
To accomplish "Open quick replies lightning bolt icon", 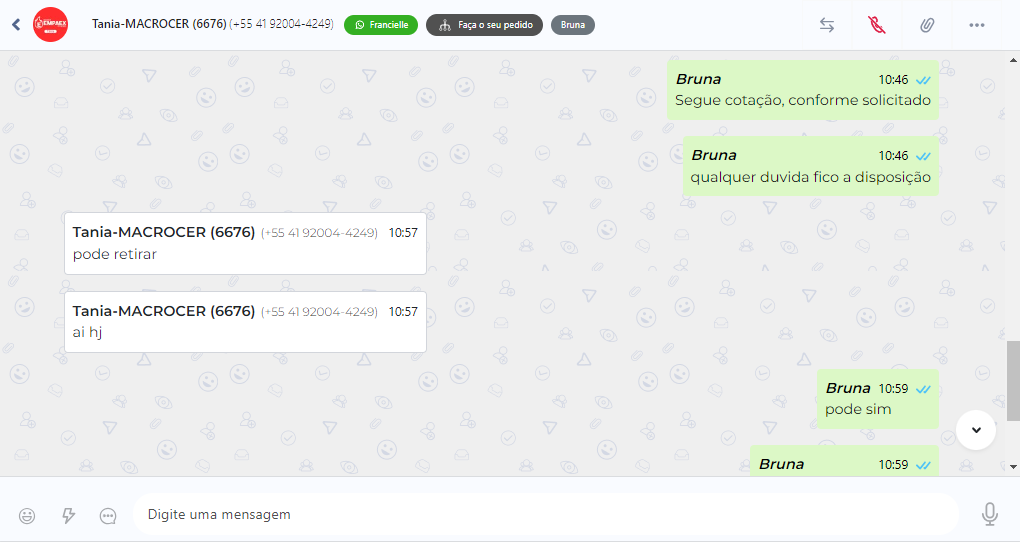I will [68, 516].
